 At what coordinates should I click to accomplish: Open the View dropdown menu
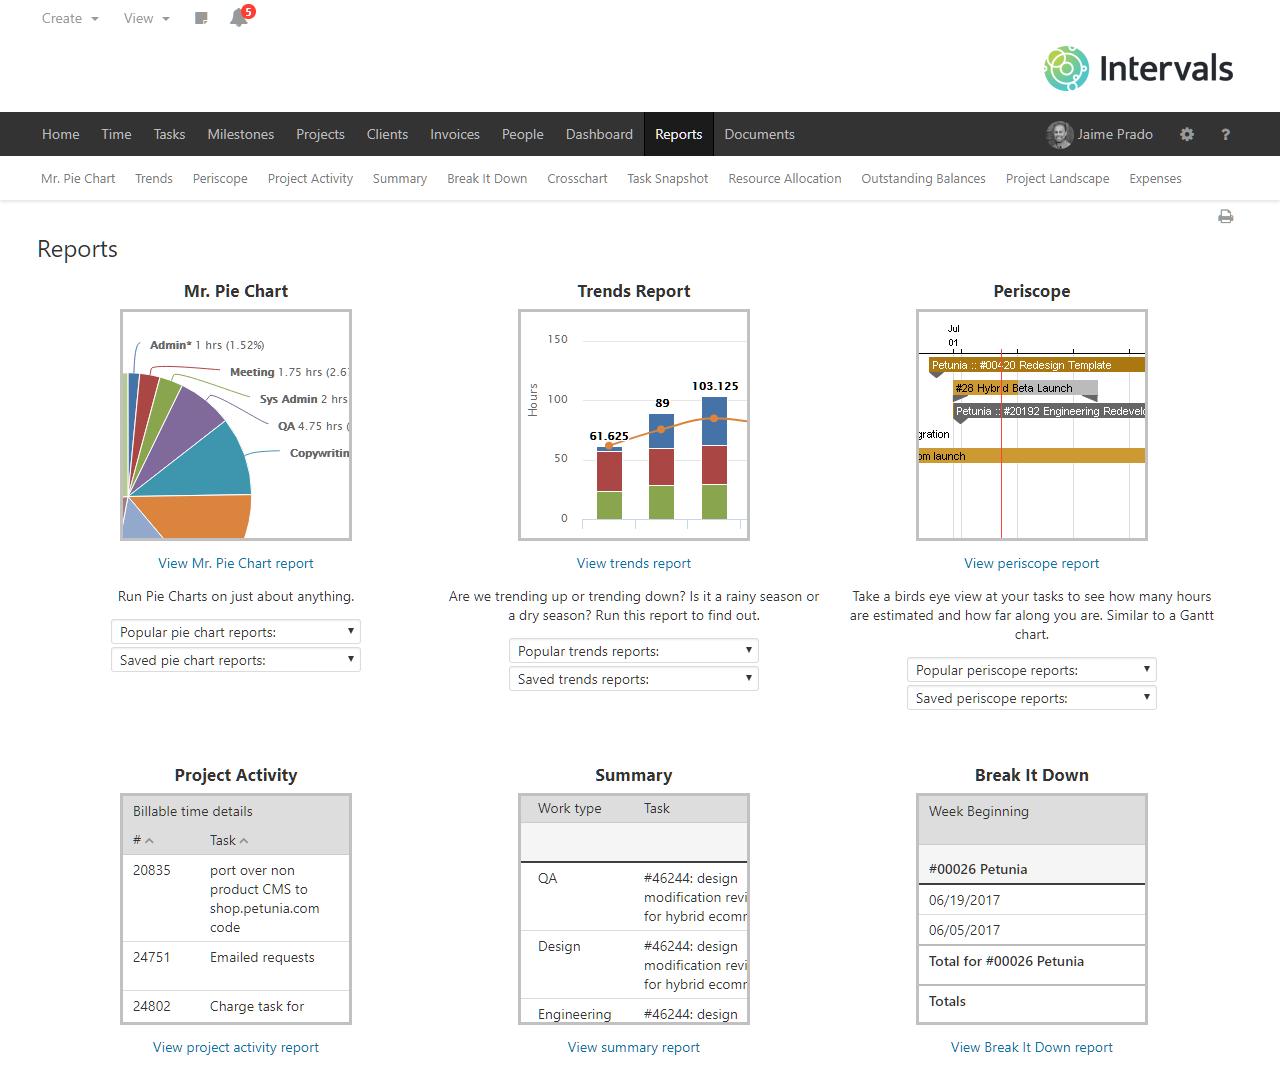[146, 18]
